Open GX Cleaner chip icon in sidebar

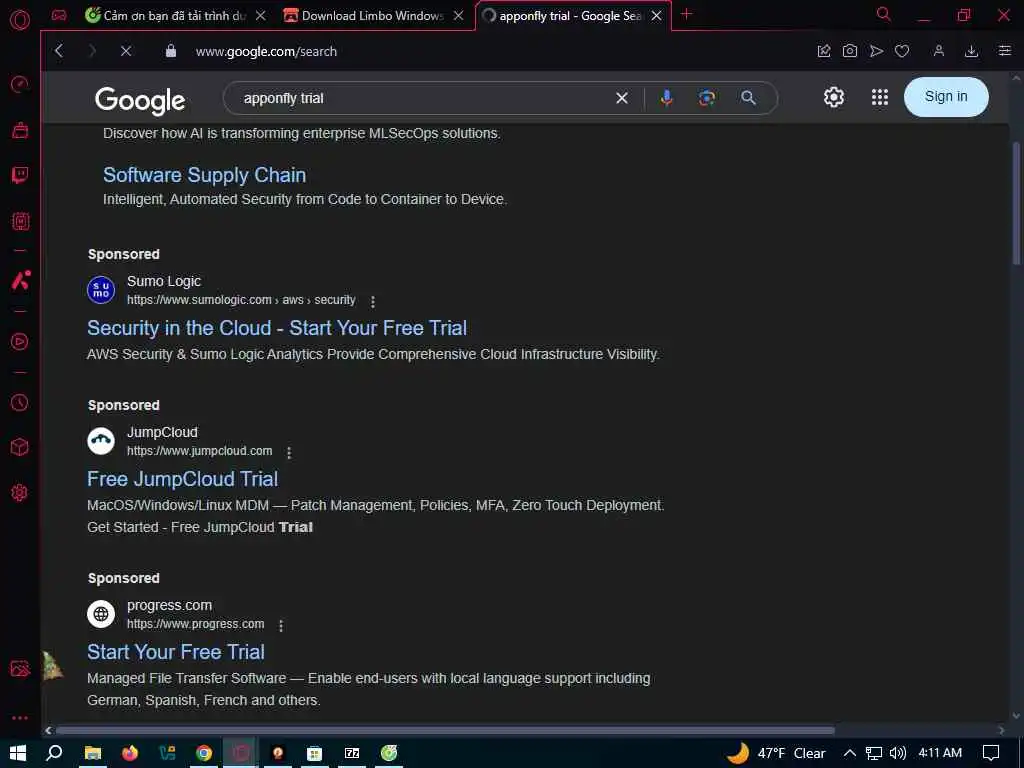[x=20, y=221]
